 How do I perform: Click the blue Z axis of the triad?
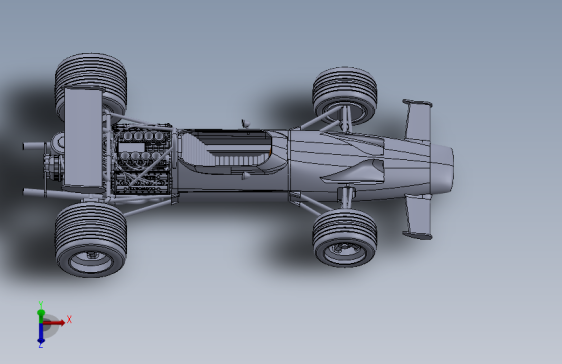tap(41, 334)
